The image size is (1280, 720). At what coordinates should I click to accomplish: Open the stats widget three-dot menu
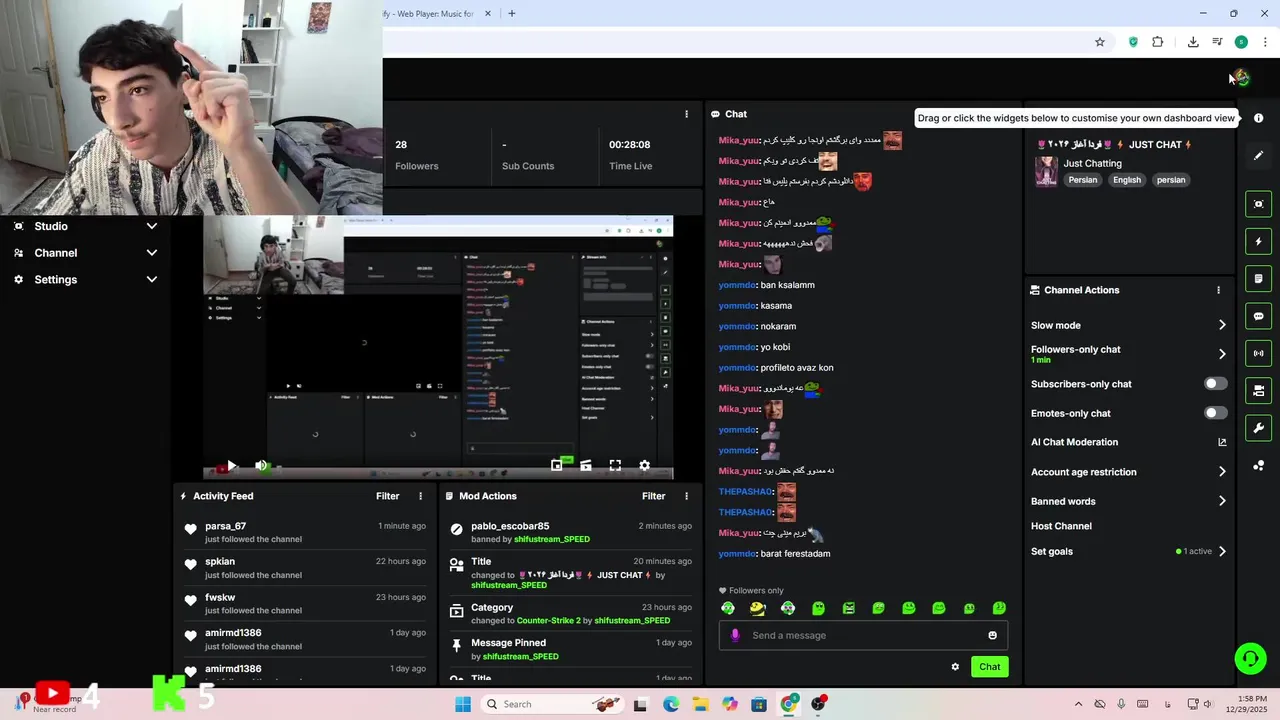(686, 114)
